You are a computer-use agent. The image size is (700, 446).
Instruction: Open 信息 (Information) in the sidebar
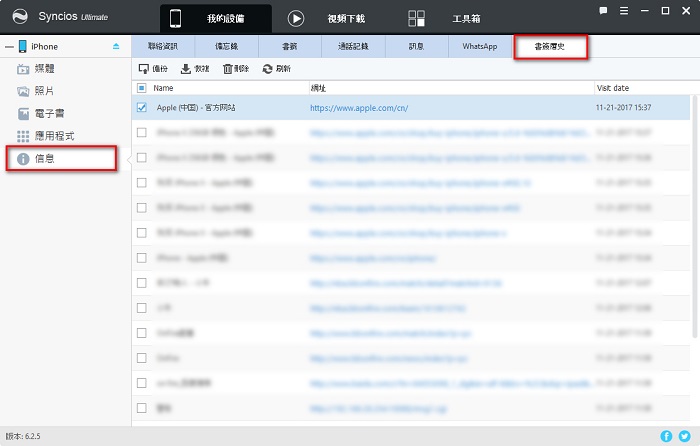click(62, 158)
